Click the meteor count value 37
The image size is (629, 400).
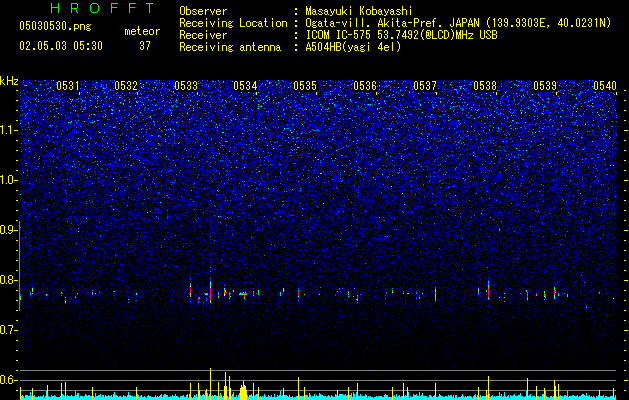click(145, 46)
